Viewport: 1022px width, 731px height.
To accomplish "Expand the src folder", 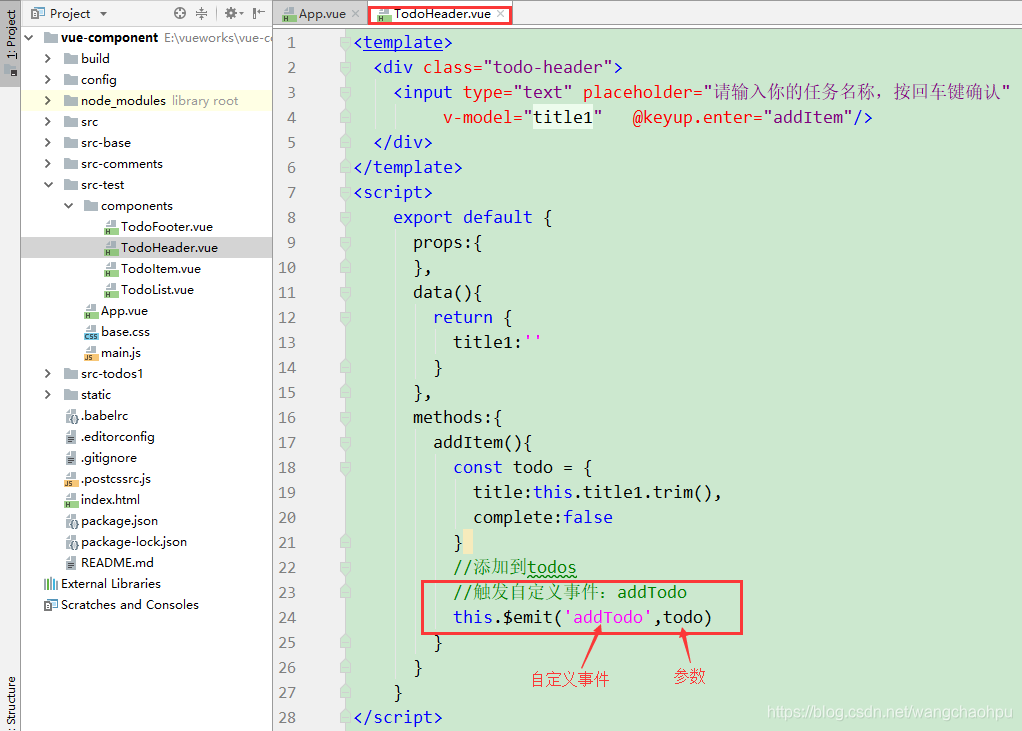I will 47,122.
